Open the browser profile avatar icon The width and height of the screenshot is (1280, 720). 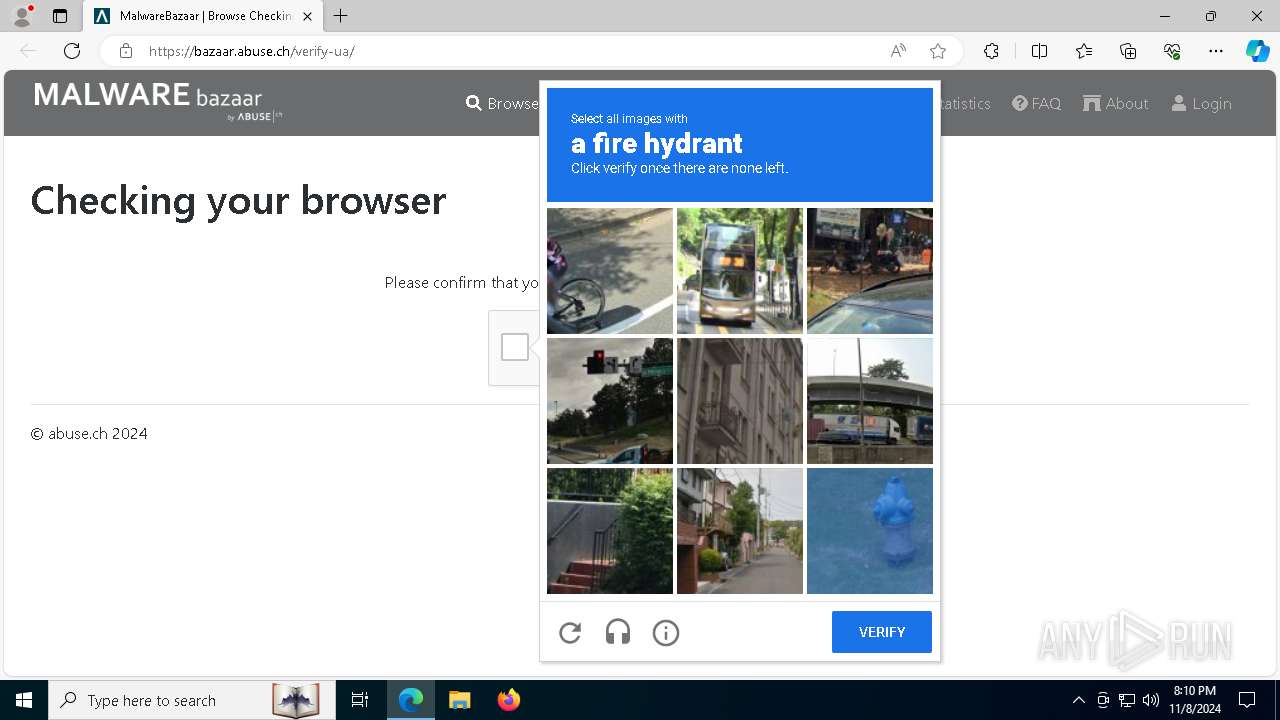pyautogui.click(x=22, y=16)
